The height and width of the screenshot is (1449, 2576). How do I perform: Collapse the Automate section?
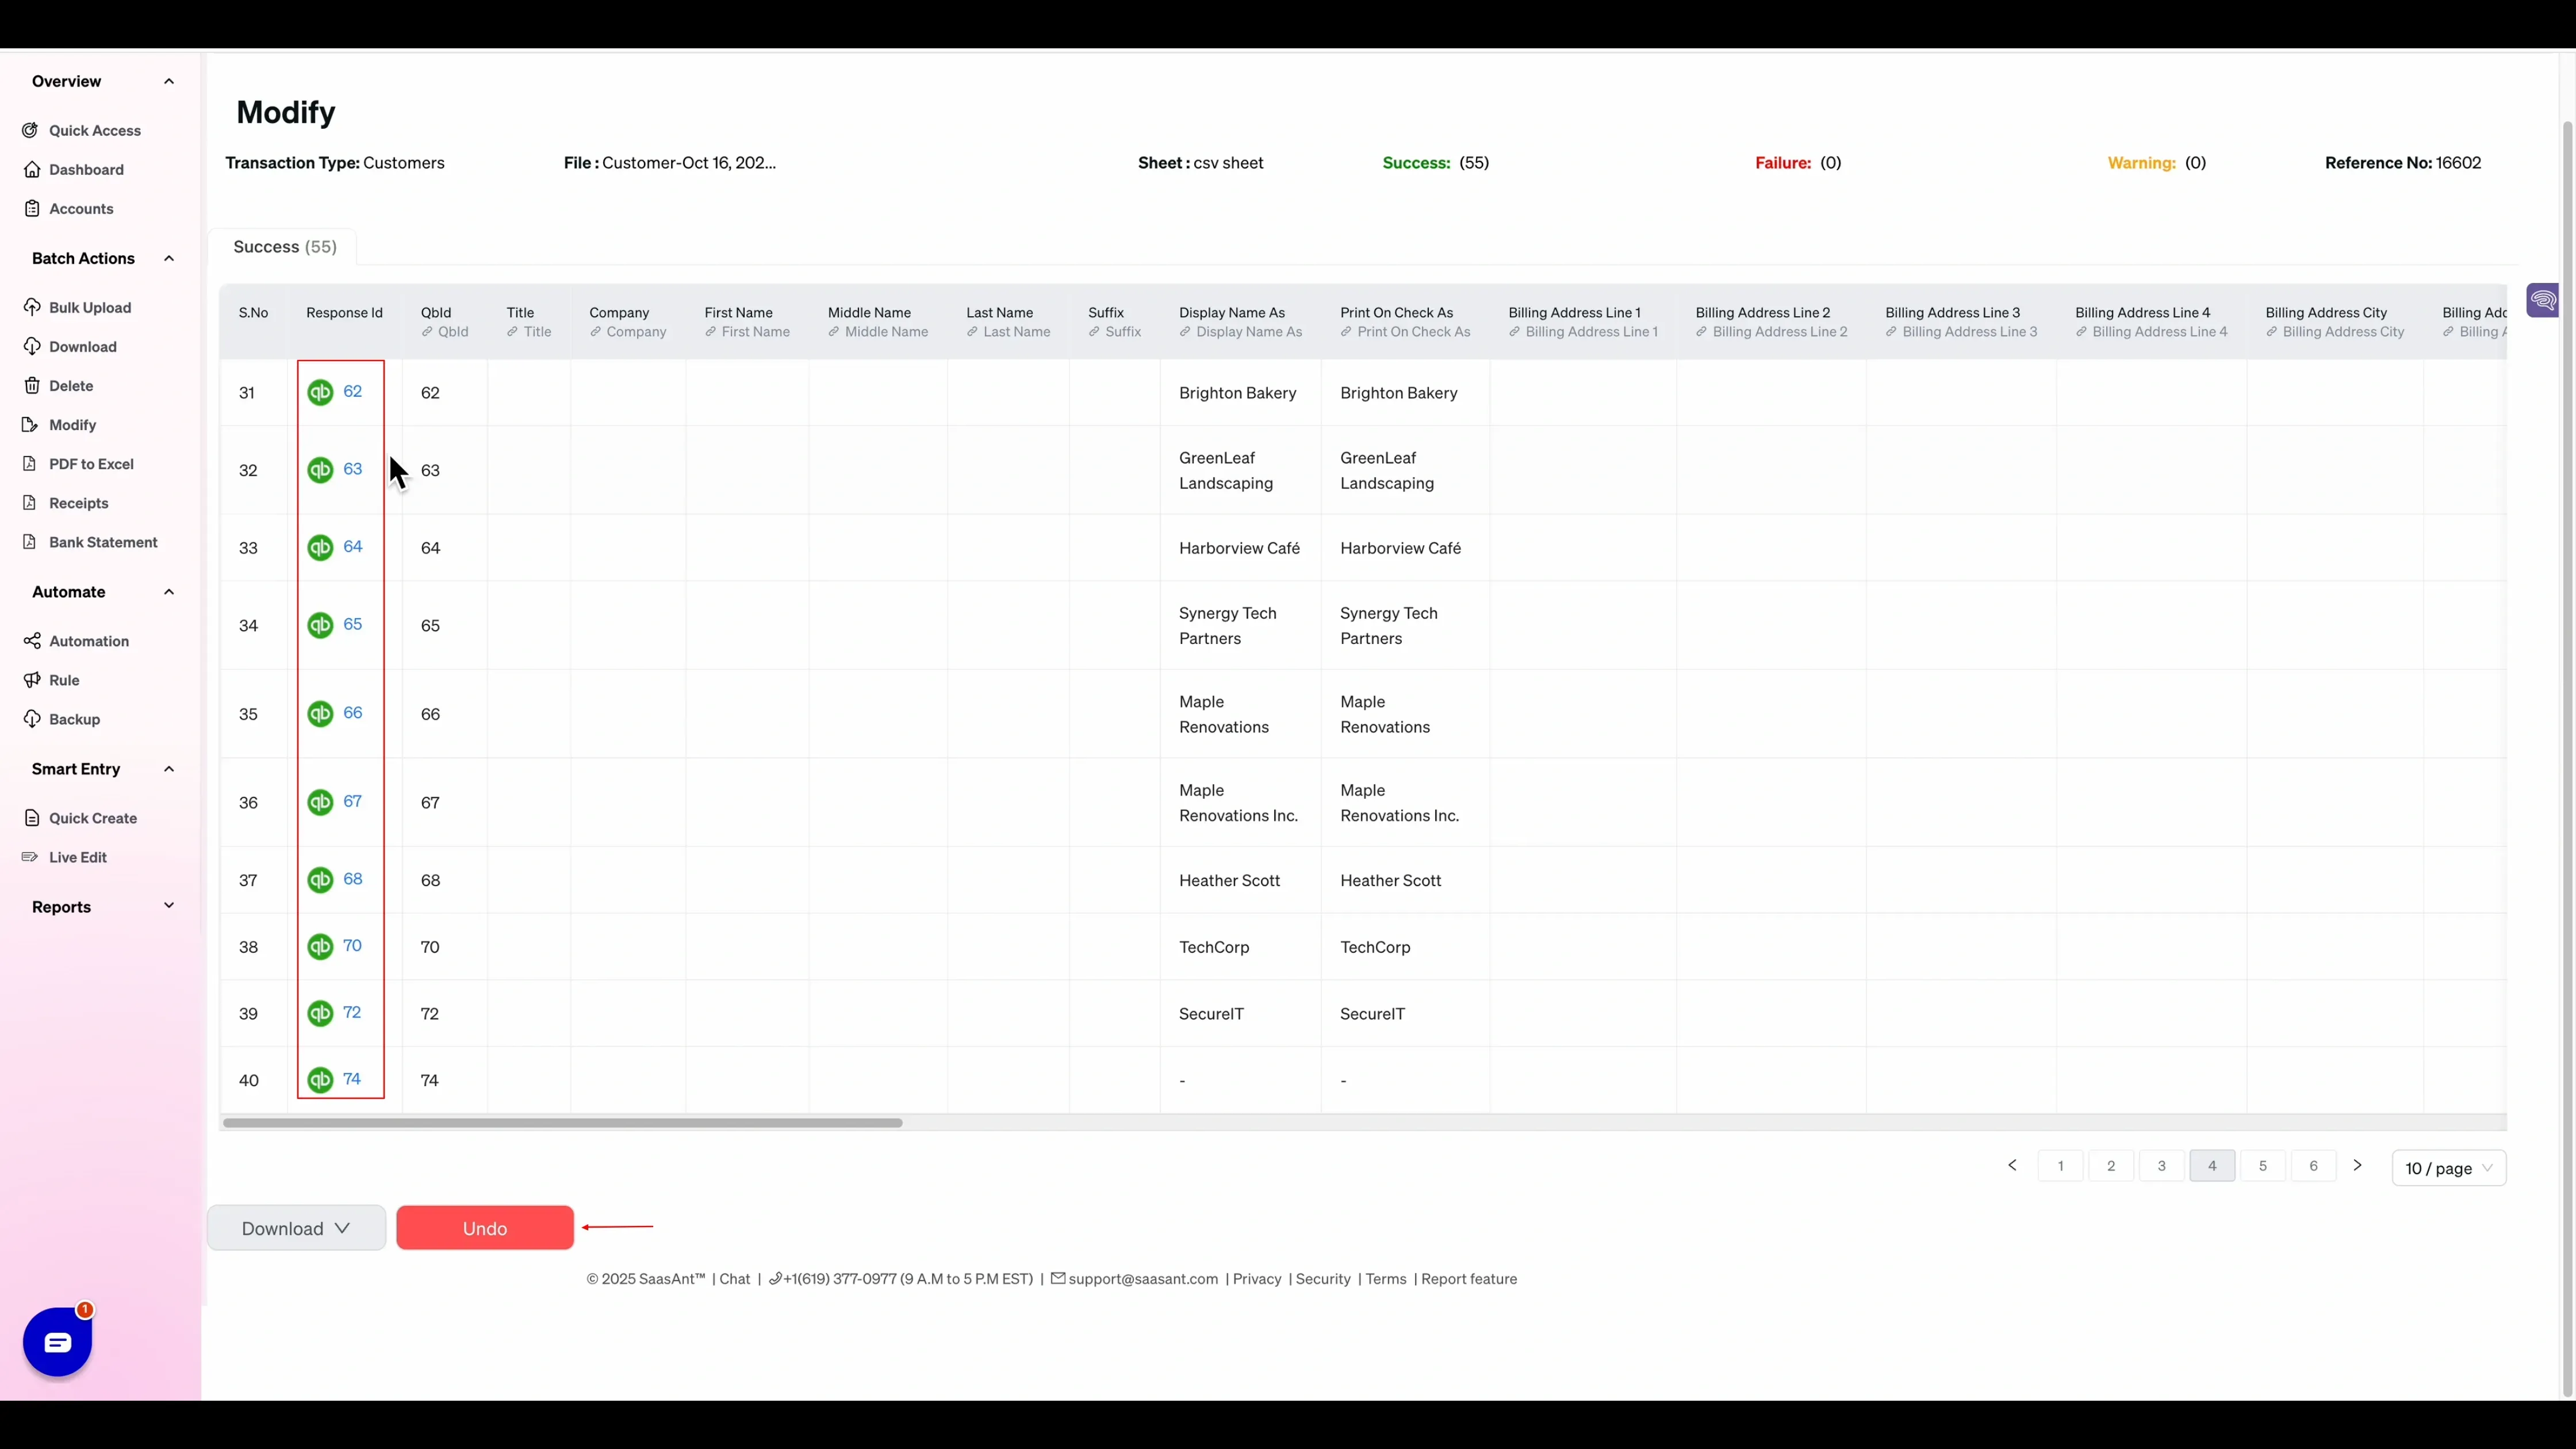169,591
